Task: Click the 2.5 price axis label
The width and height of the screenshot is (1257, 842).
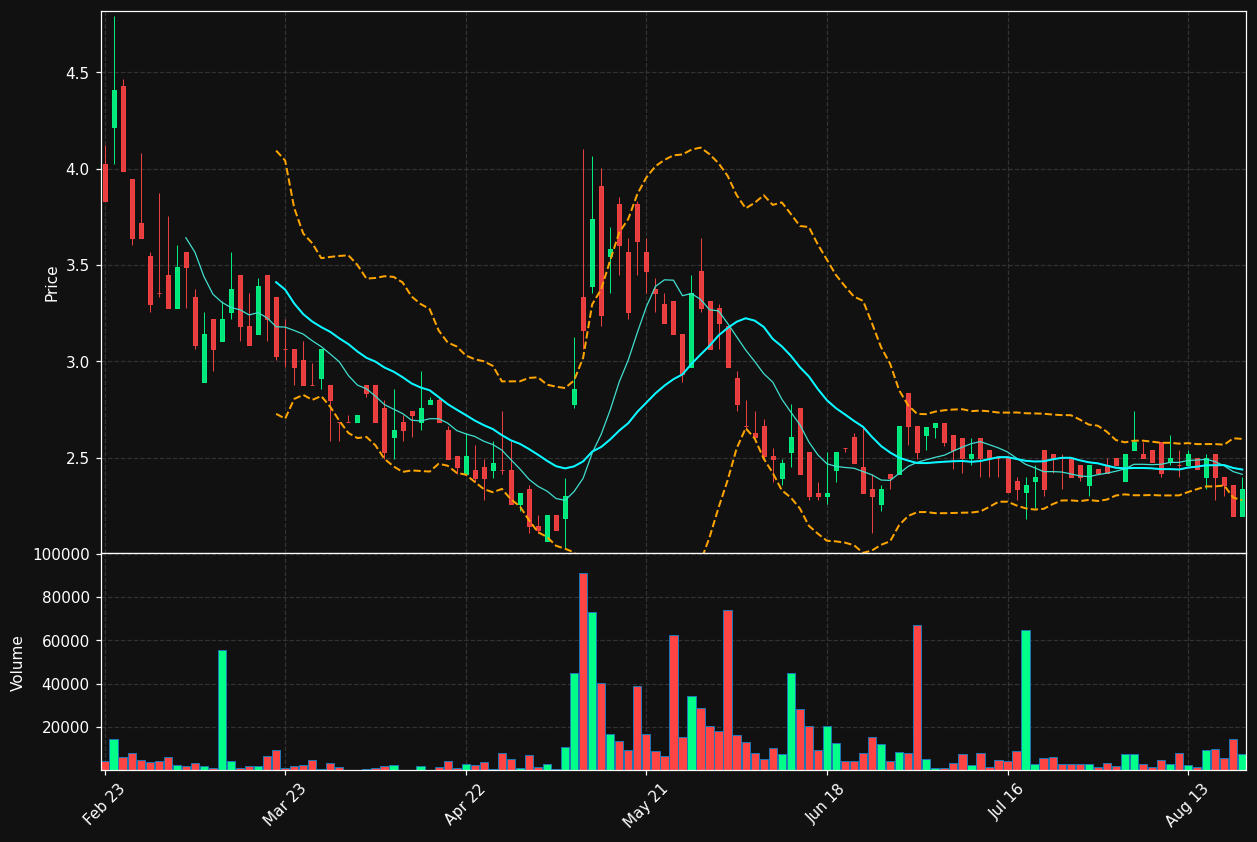Action: 77,458
